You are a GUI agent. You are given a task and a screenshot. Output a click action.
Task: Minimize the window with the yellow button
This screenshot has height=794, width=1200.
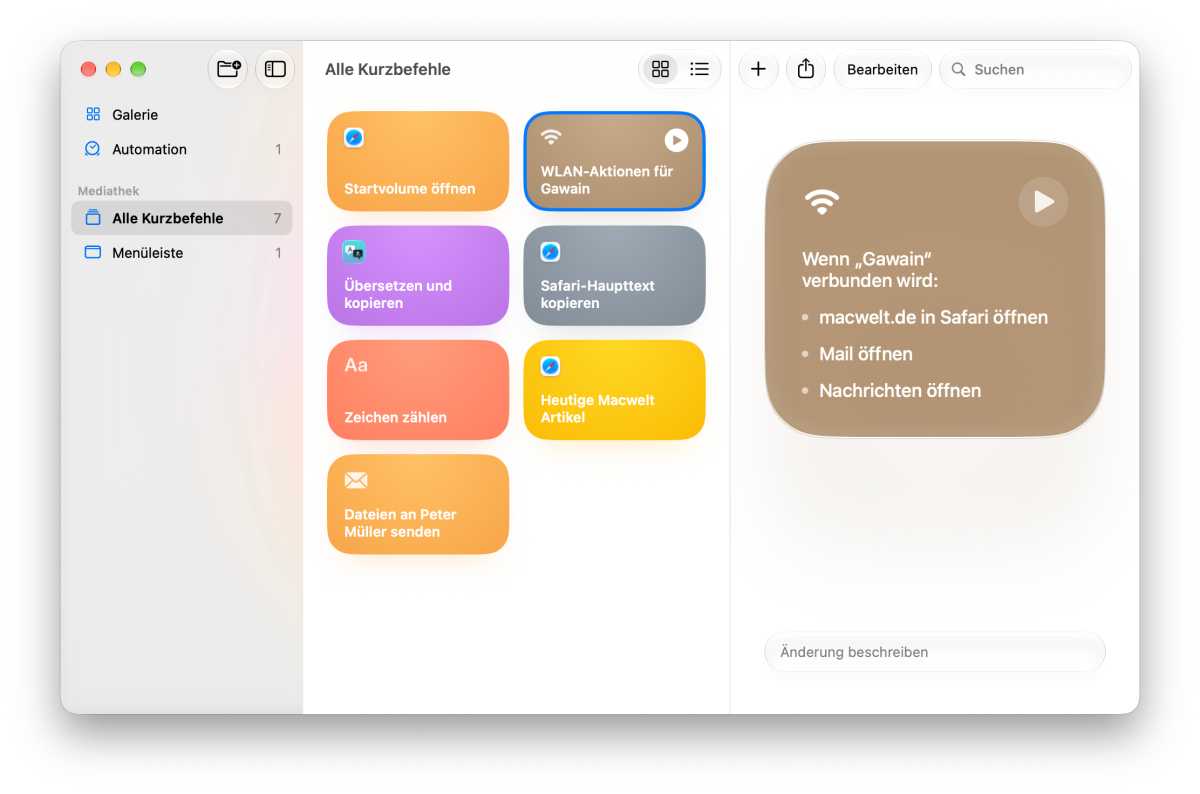(x=113, y=69)
